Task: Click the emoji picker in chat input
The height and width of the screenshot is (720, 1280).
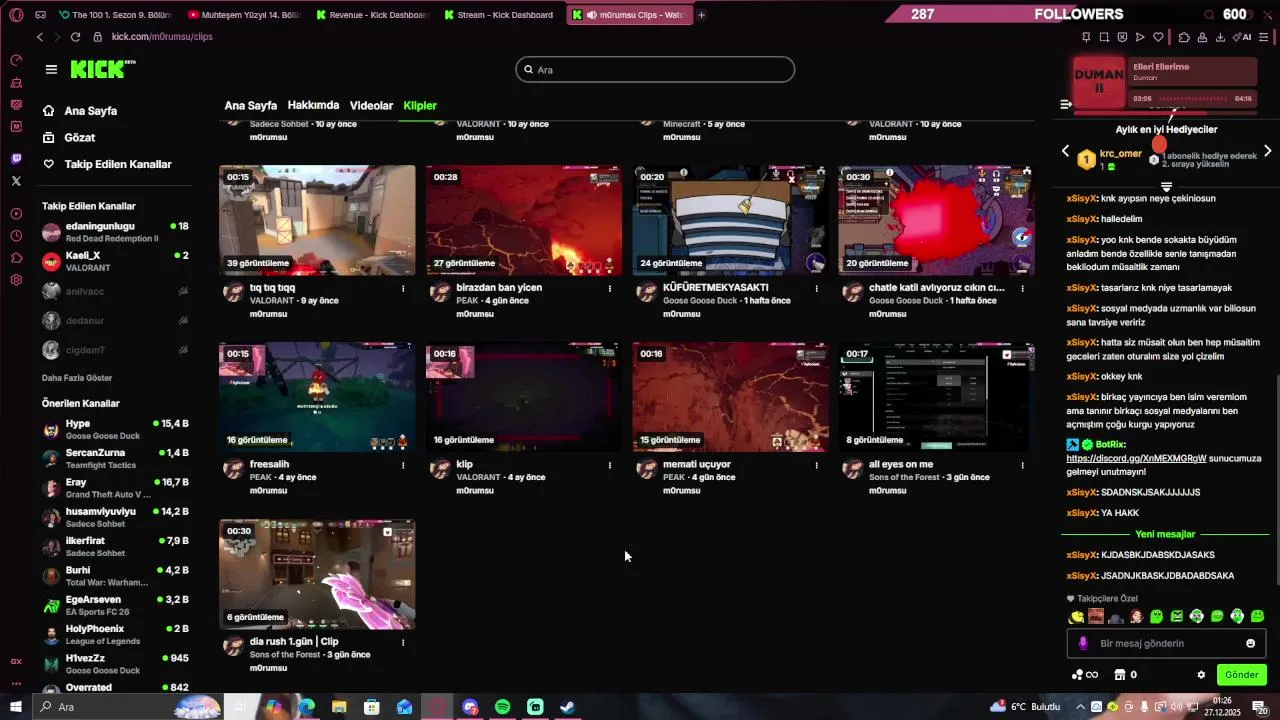Action: tap(1250, 643)
